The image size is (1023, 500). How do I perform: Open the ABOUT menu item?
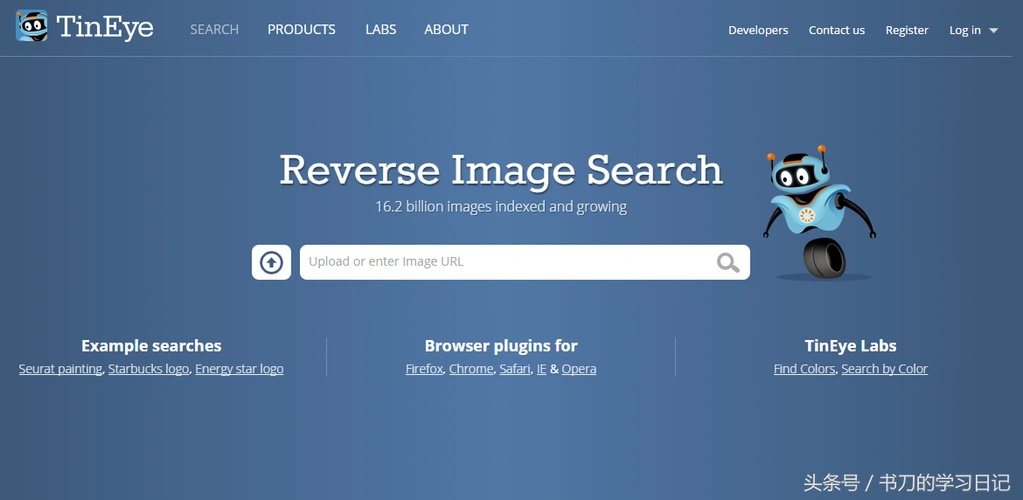click(x=446, y=29)
